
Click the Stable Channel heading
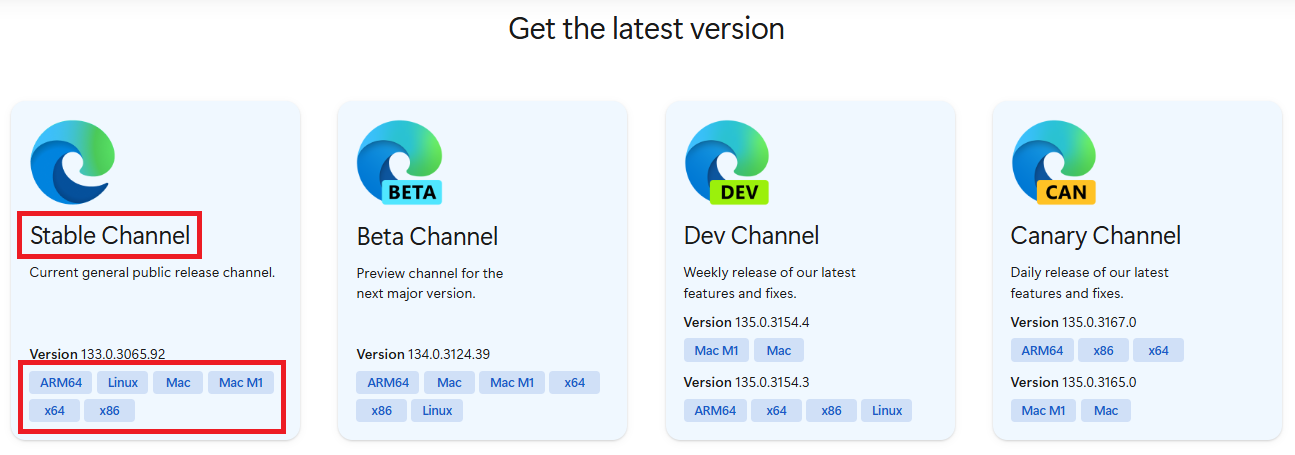(110, 235)
